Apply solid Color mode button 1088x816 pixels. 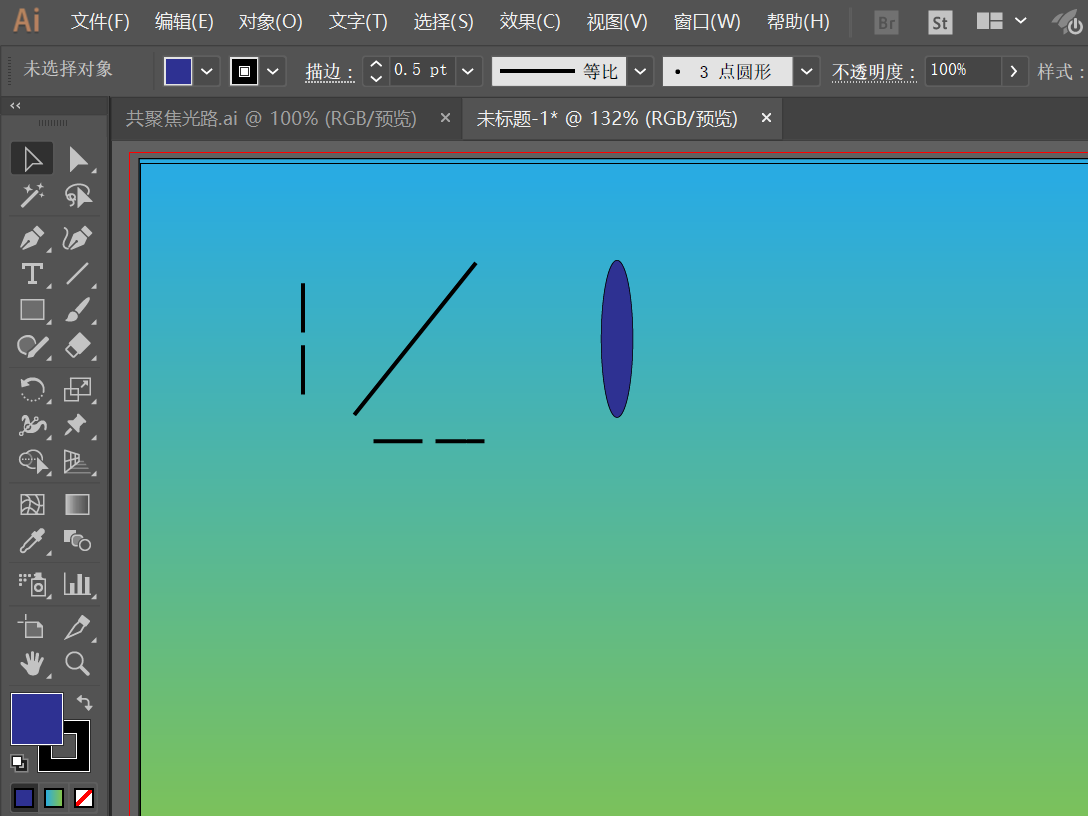(24, 798)
